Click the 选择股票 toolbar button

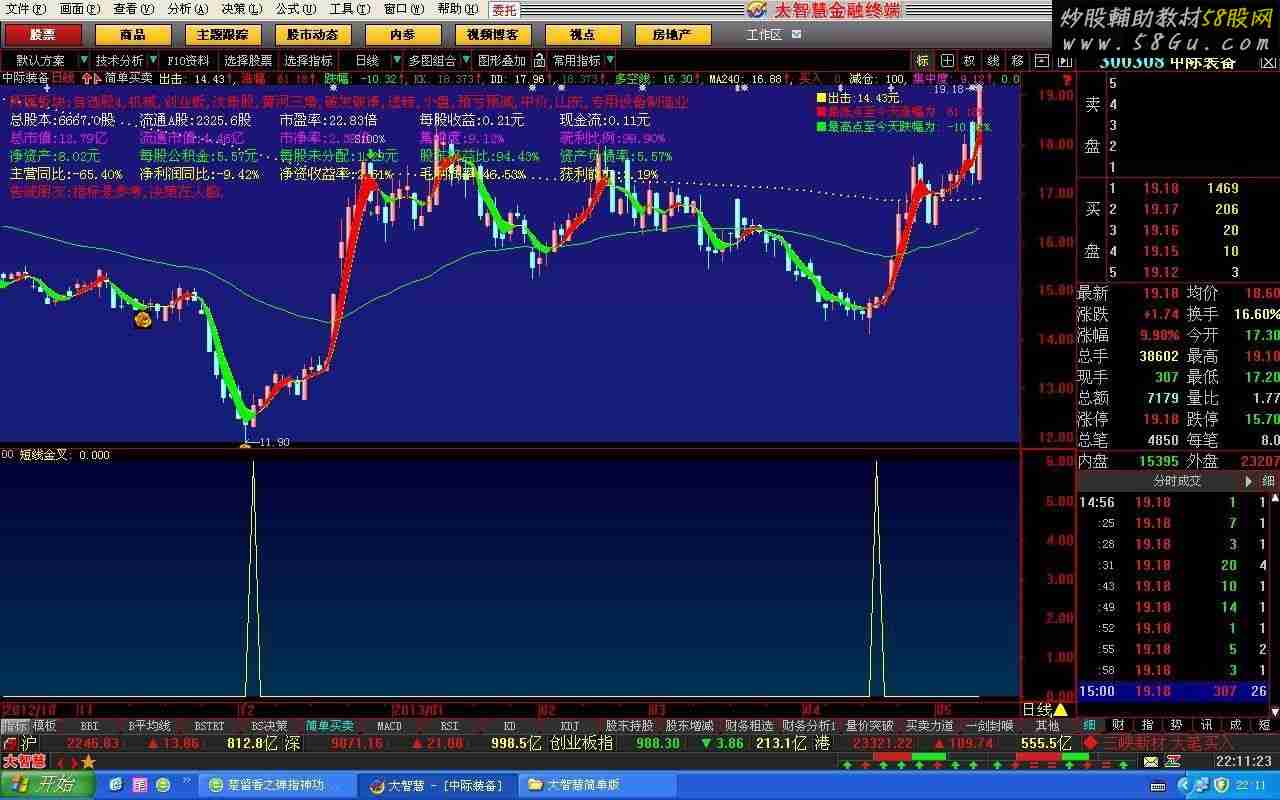point(248,61)
